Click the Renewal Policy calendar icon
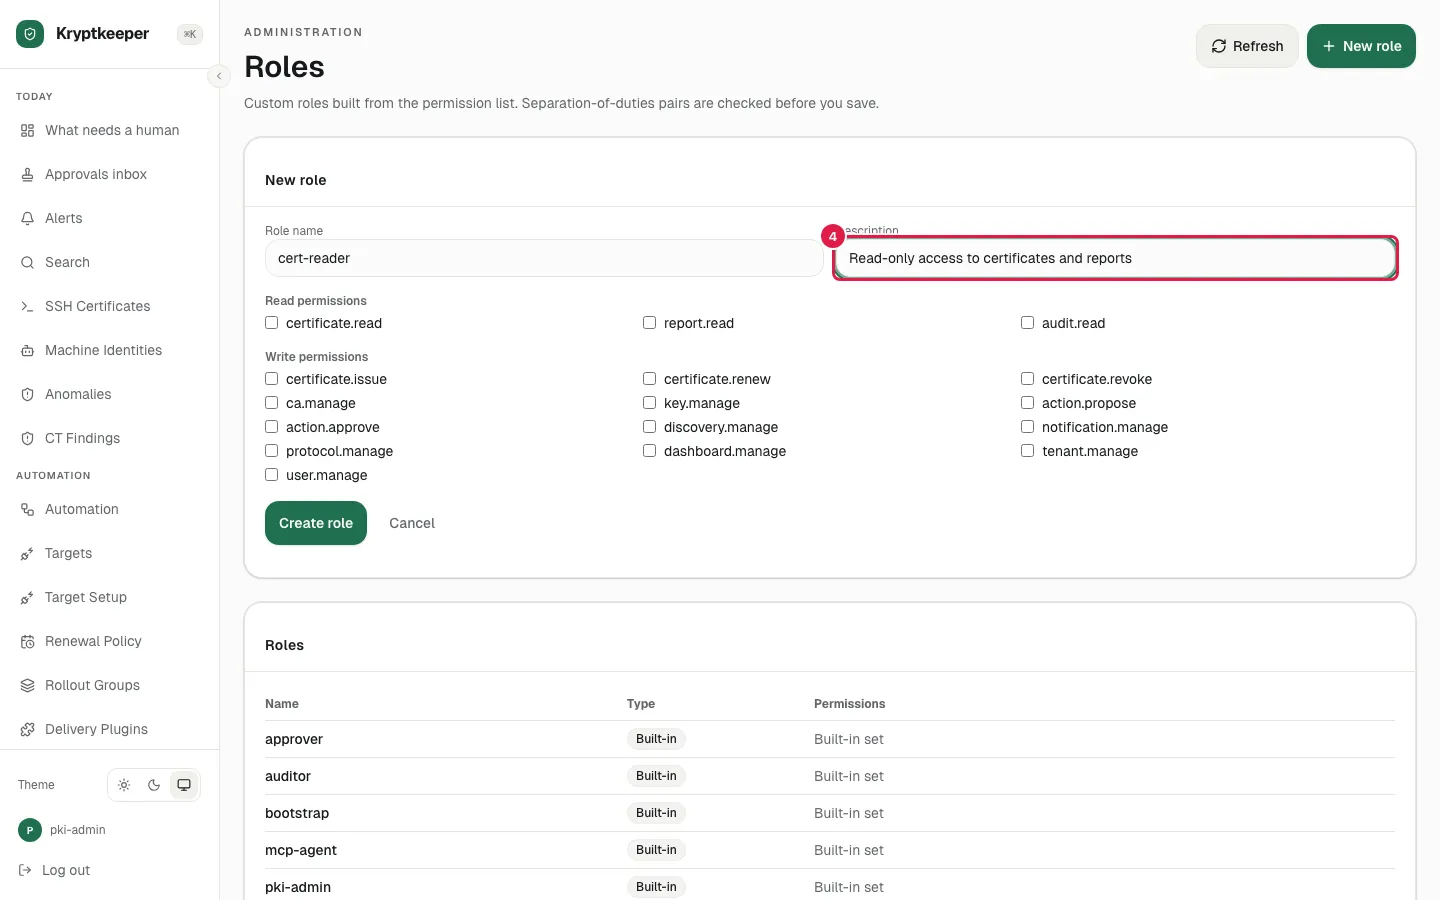The width and height of the screenshot is (1440, 900). [27, 641]
